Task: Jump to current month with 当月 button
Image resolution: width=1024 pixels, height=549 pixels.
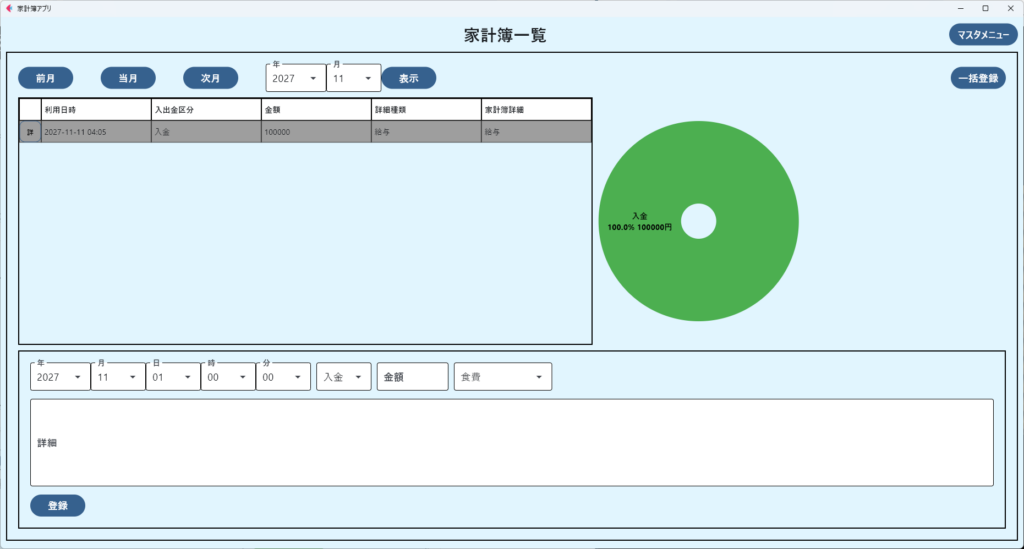Action: tap(128, 78)
